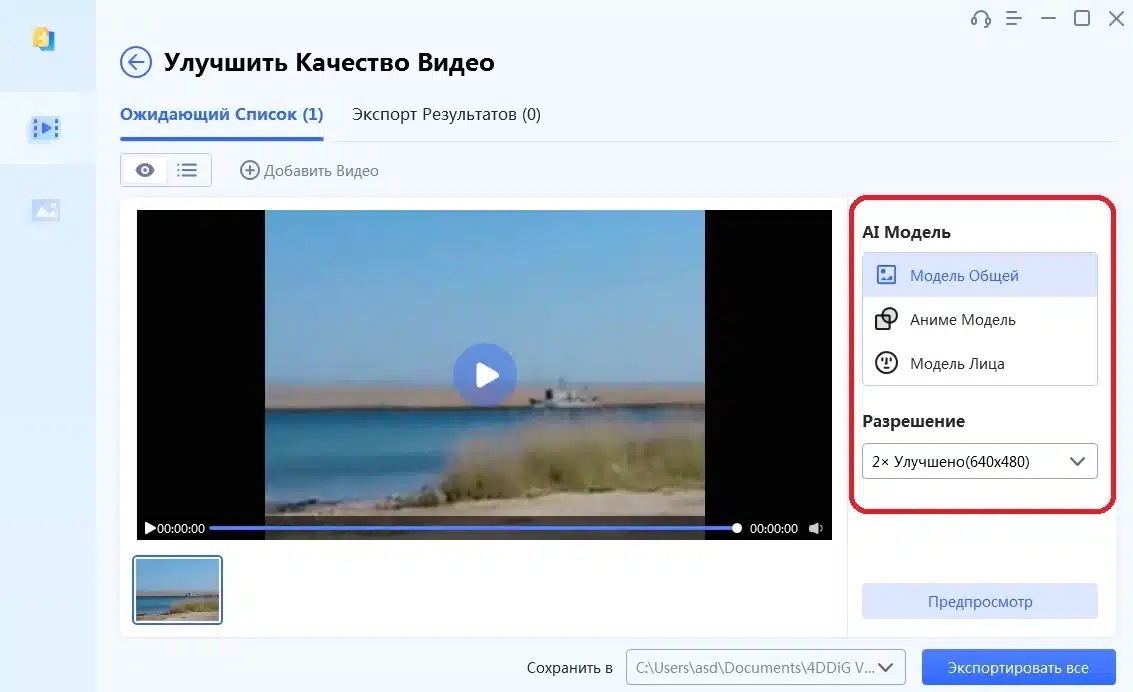
Task: Click the video progress slider
Action: click(470, 528)
